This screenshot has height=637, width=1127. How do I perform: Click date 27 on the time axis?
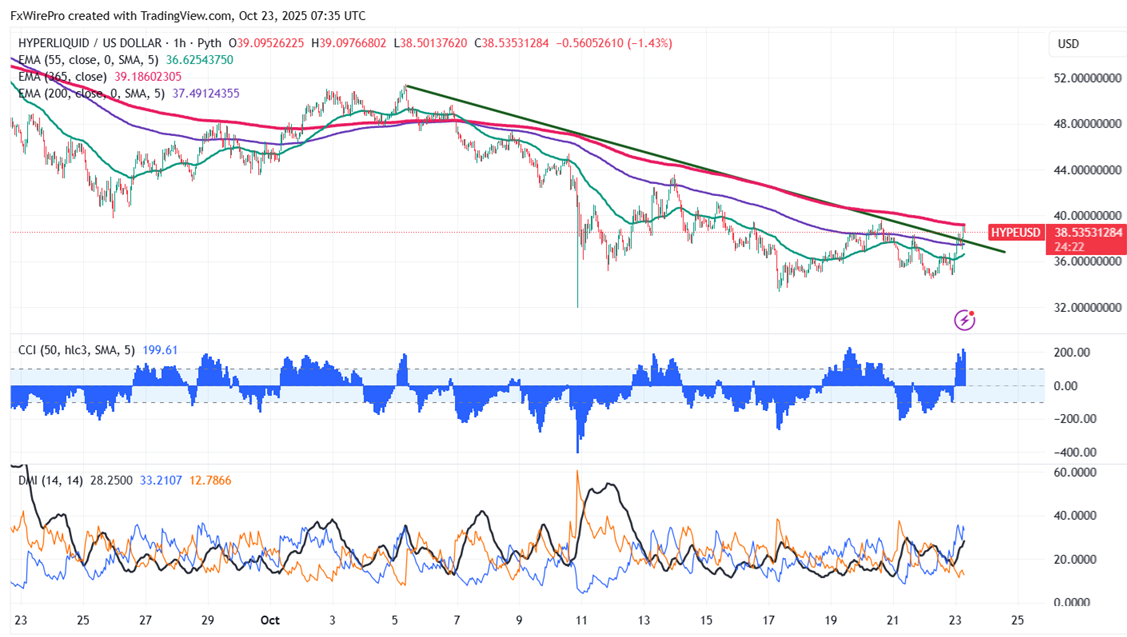tap(145, 620)
